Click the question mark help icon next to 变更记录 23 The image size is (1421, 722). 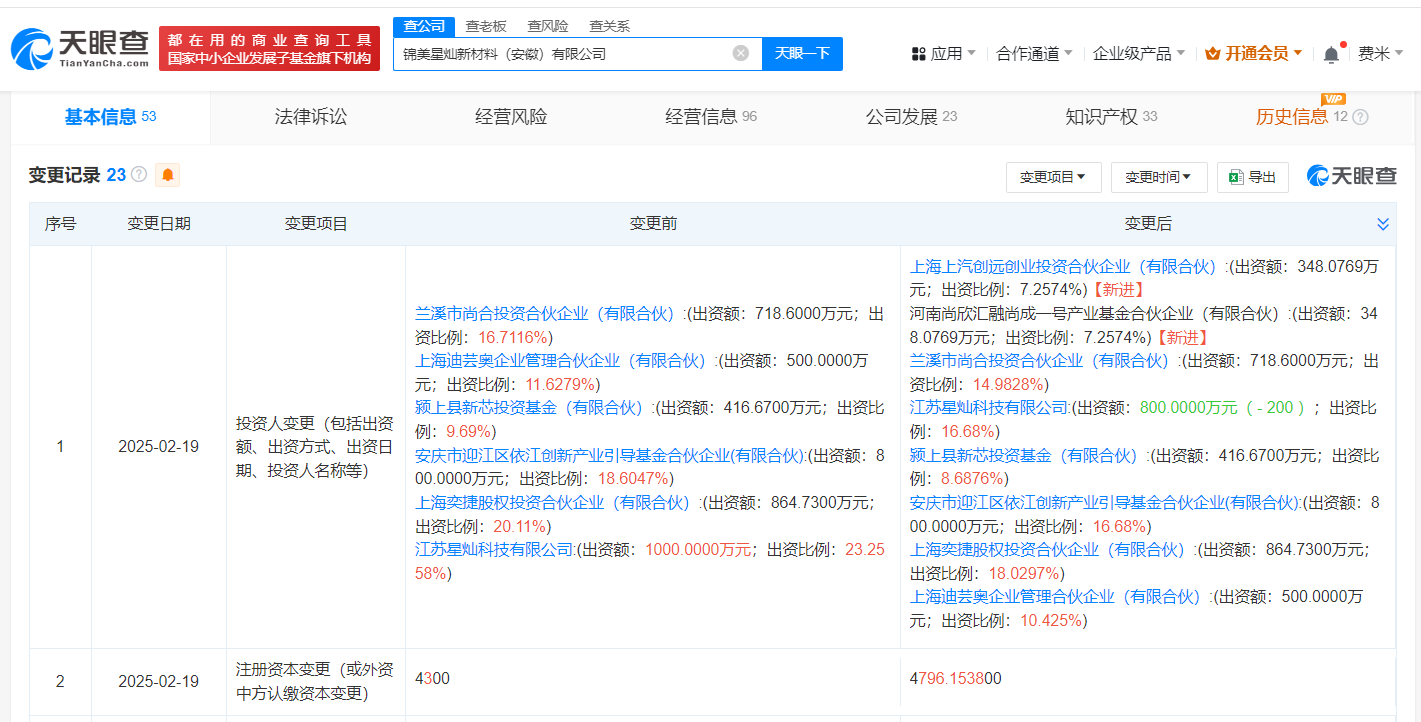139,175
